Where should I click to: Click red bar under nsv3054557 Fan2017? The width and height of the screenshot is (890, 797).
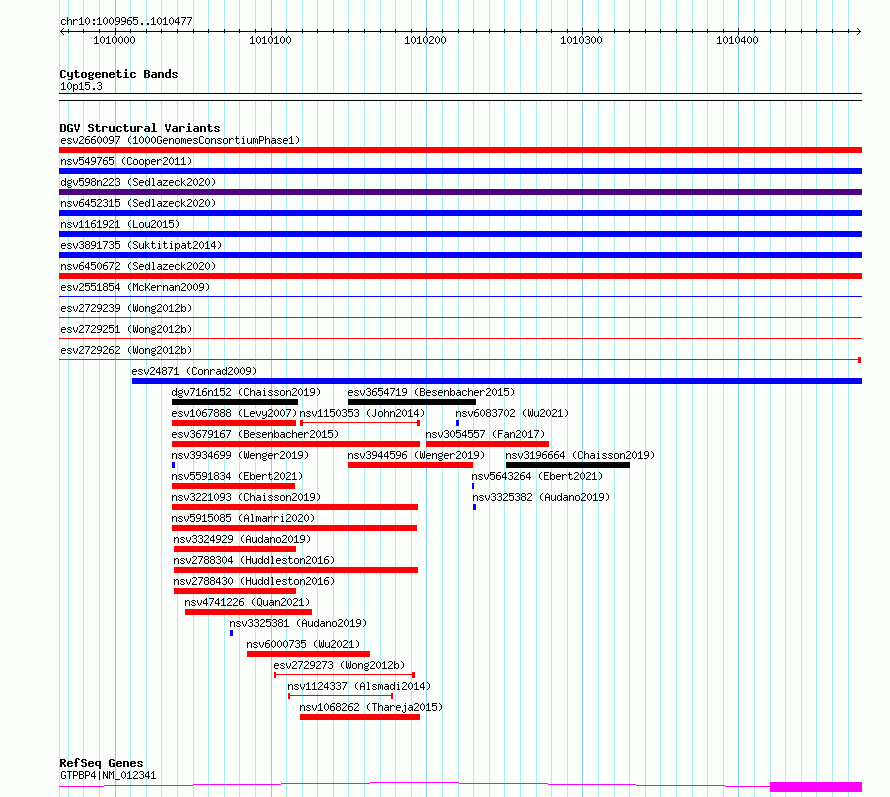[x=488, y=444]
